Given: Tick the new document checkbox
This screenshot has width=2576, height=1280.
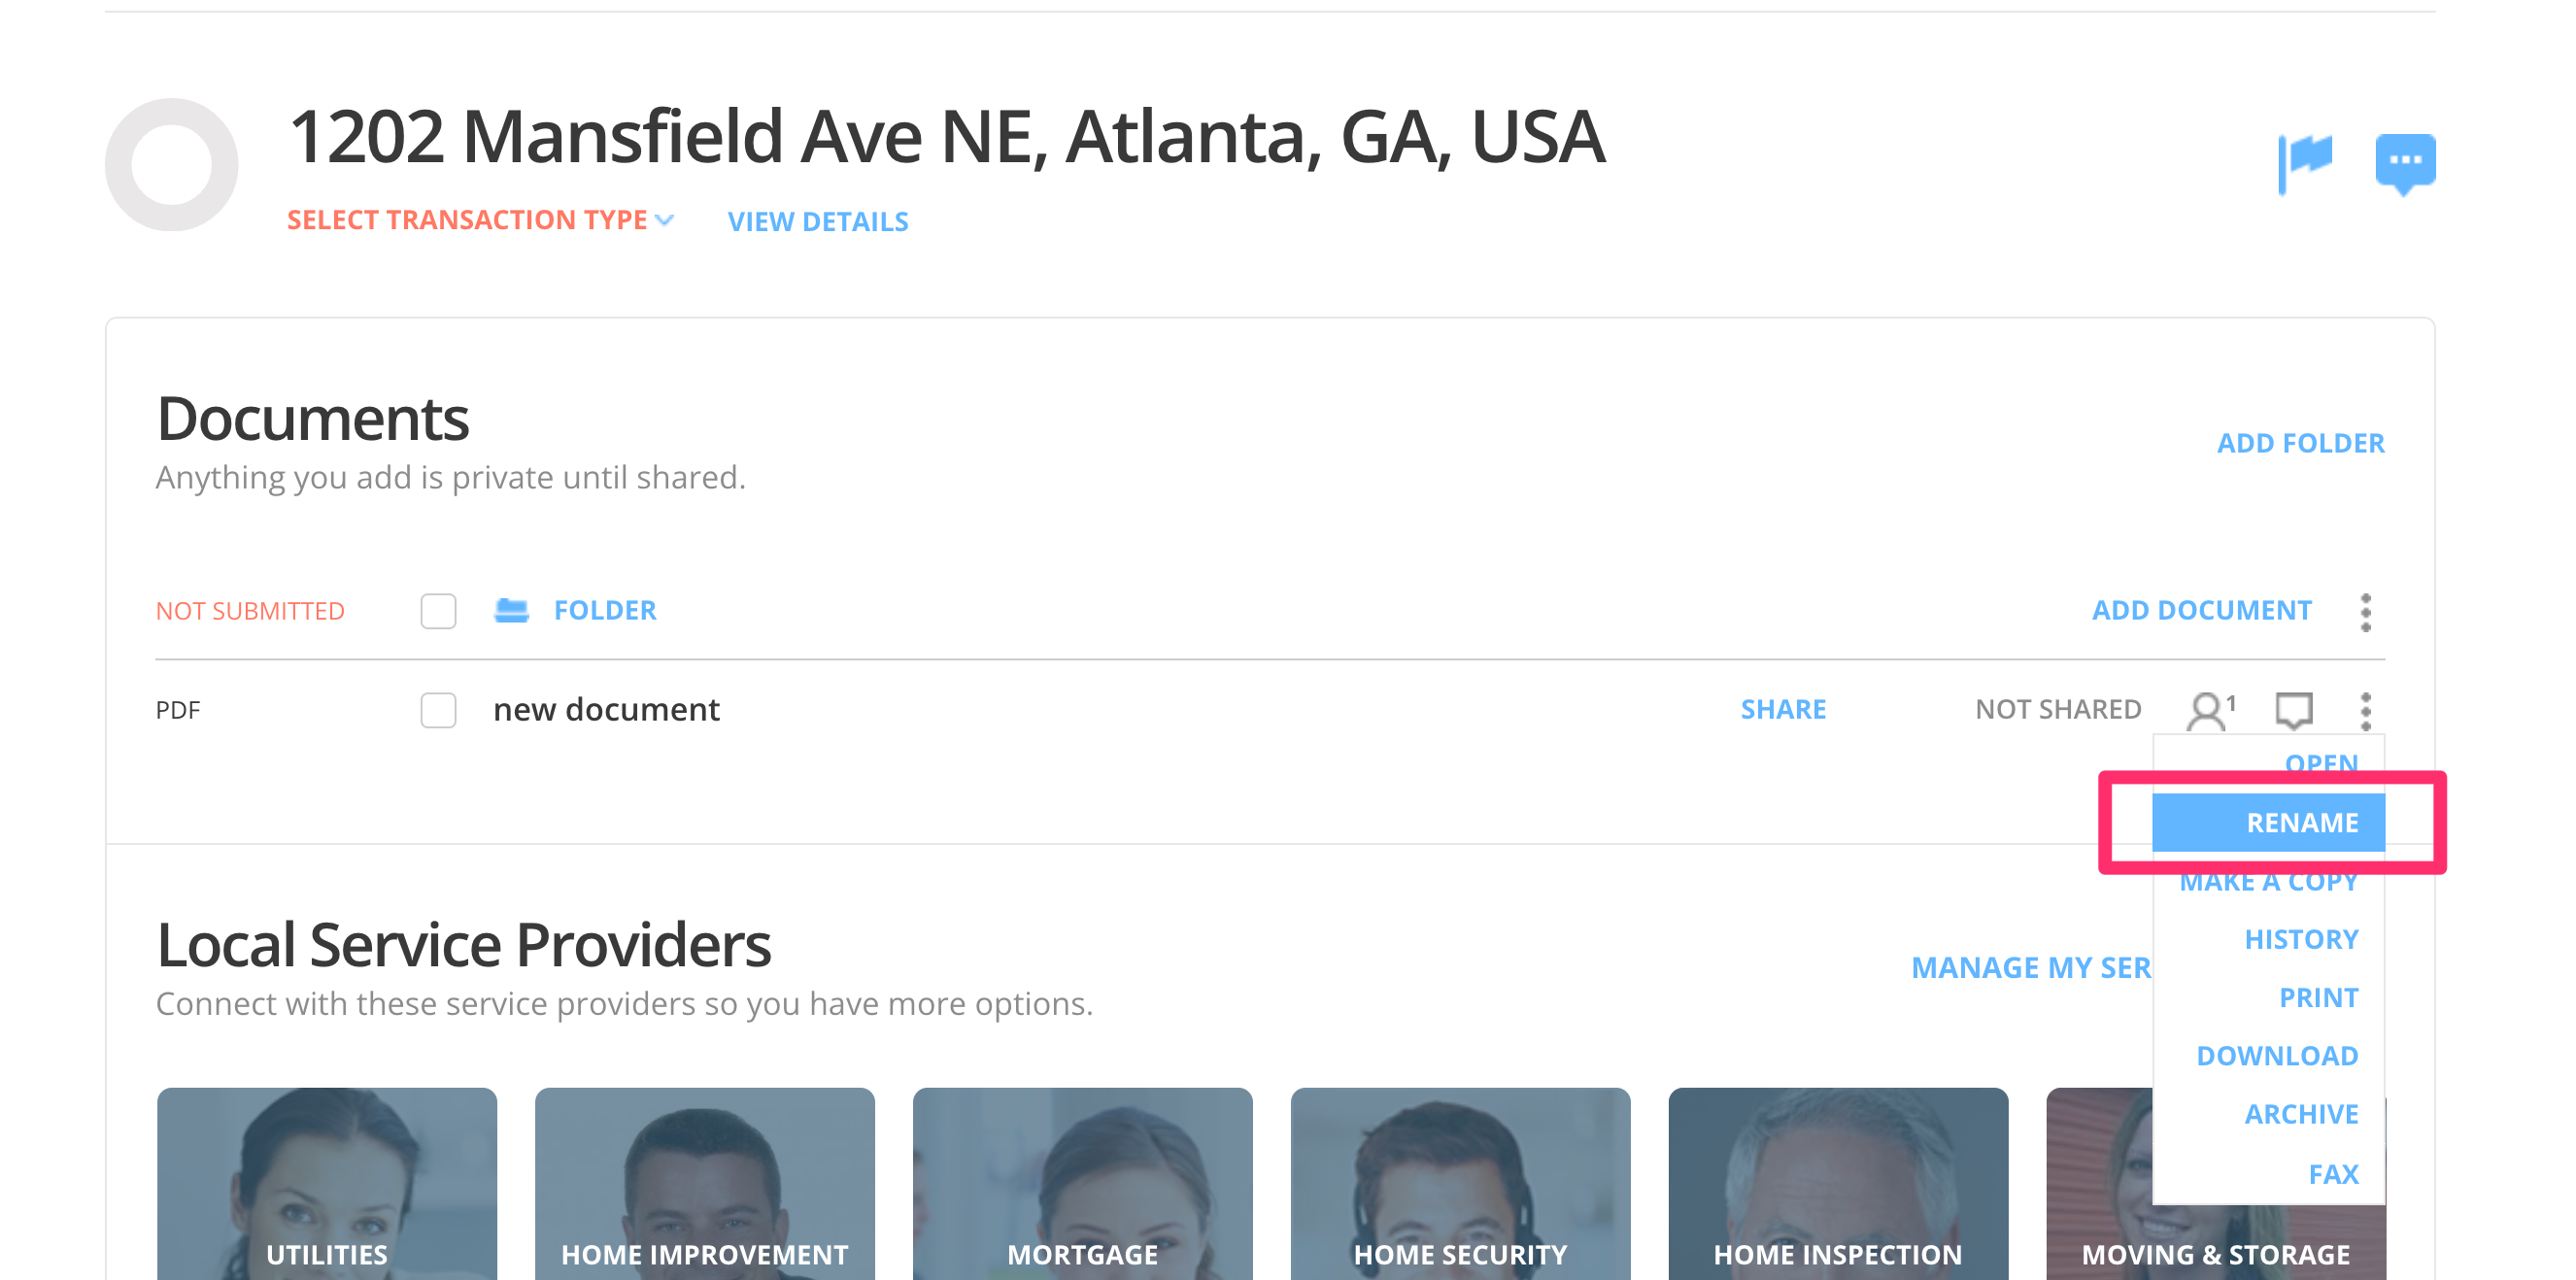Looking at the screenshot, I should (x=438, y=710).
